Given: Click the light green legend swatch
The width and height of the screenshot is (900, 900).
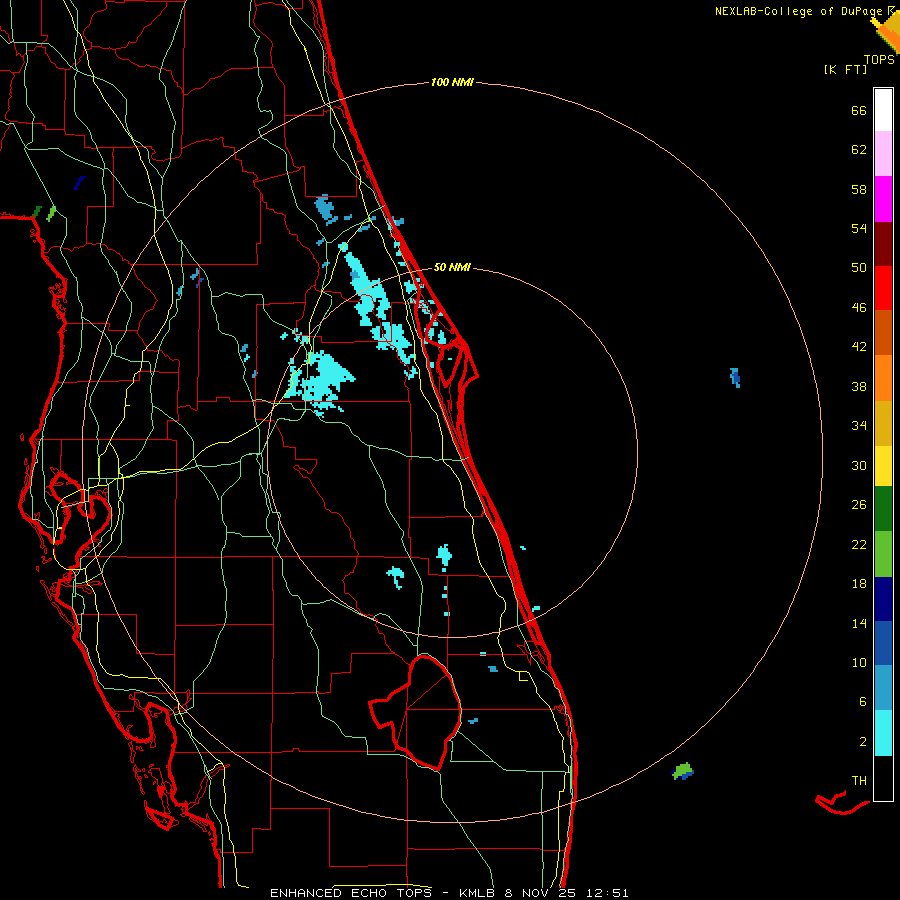Looking at the screenshot, I should [883, 554].
